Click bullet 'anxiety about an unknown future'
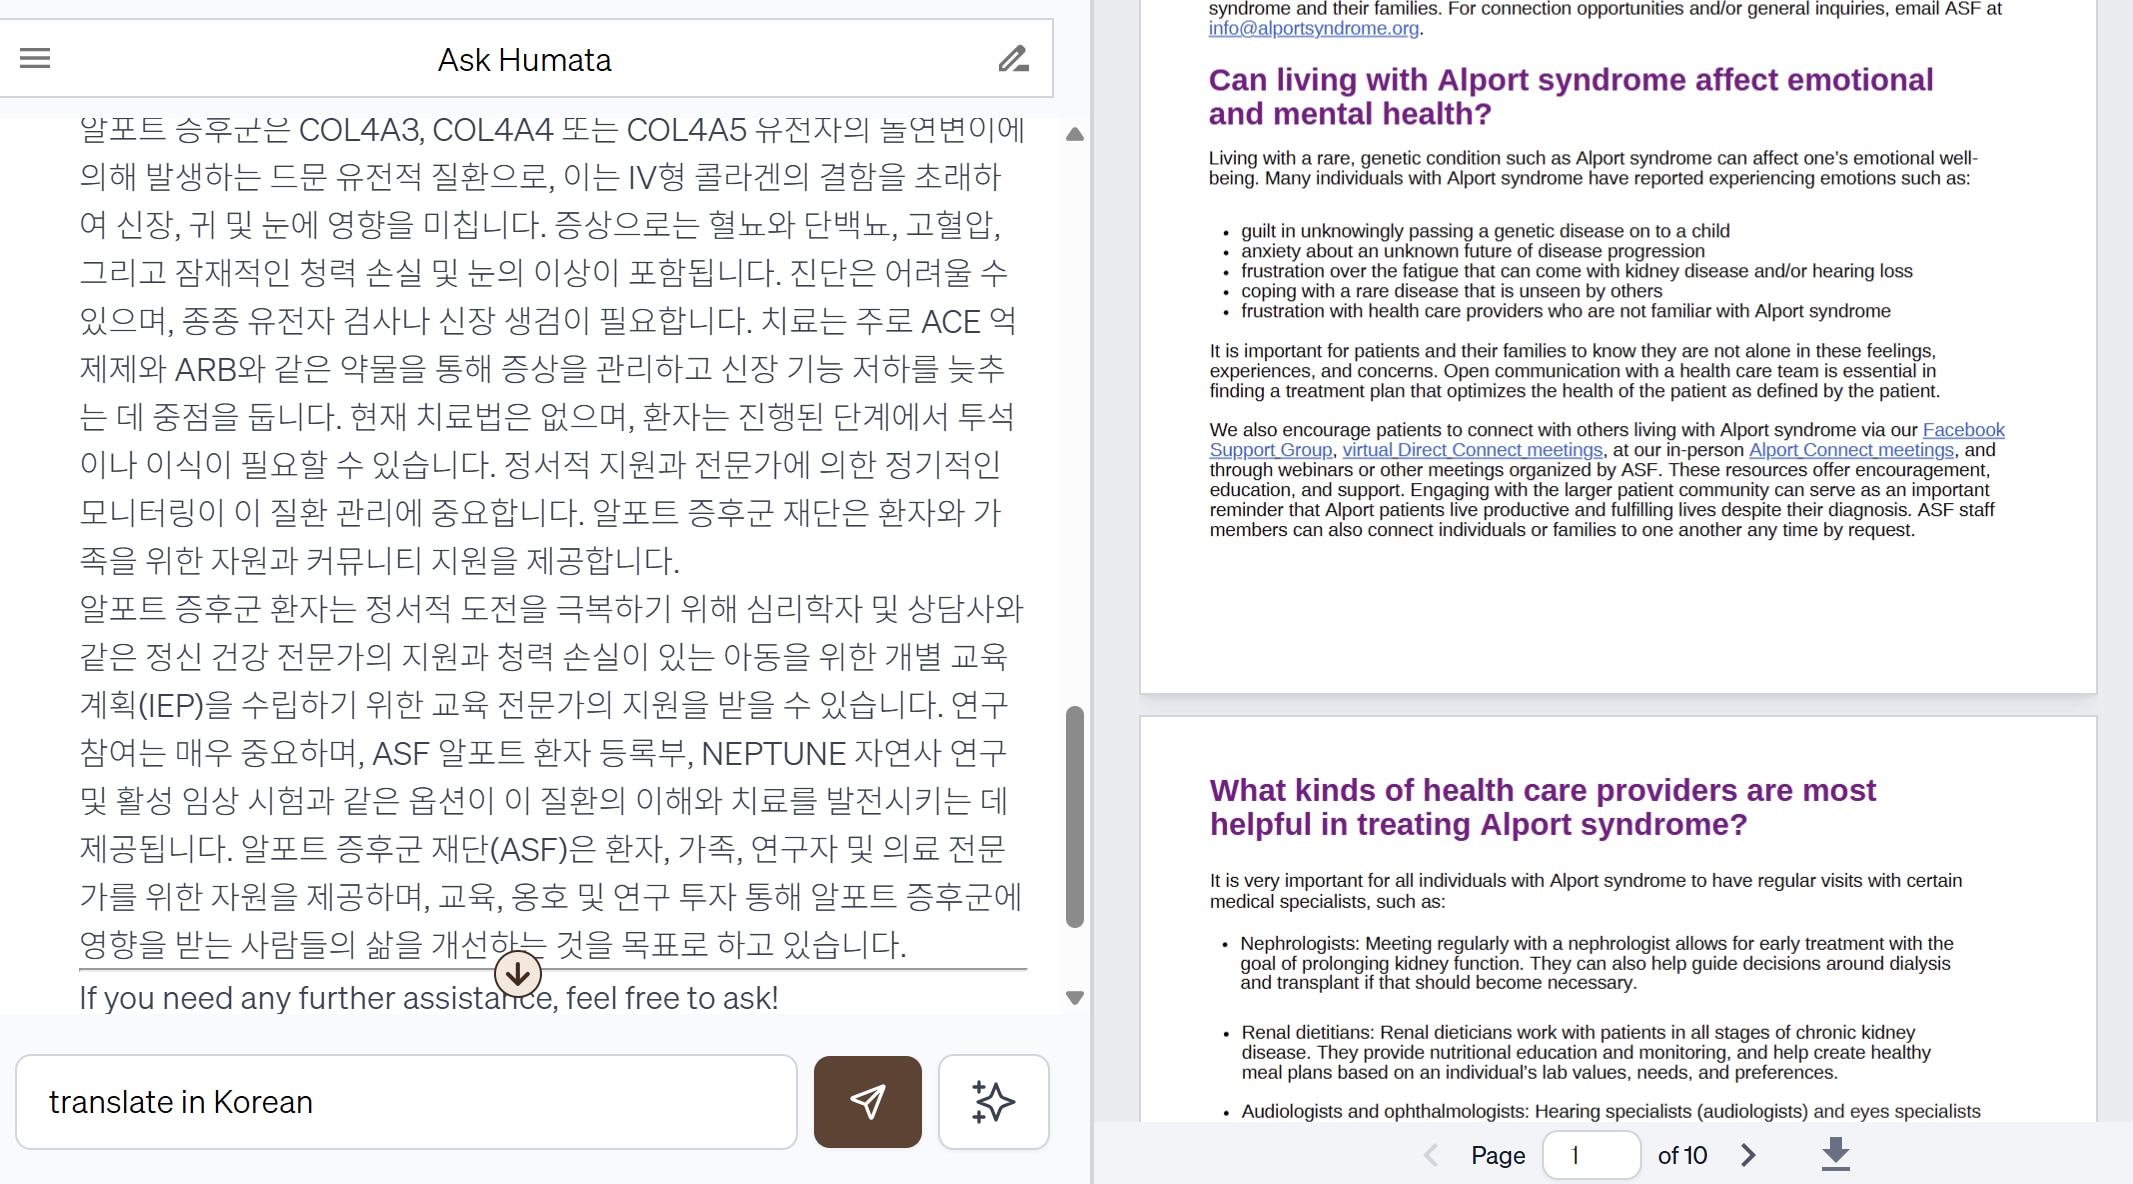Image resolution: width=2133 pixels, height=1184 pixels. coord(1472,251)
